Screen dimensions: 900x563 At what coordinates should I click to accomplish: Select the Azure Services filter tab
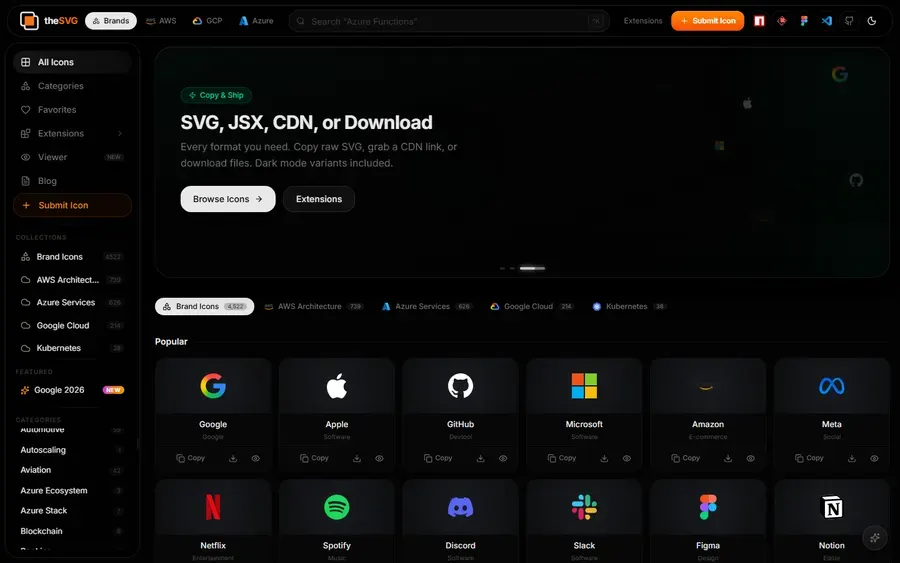pos(426,306)
